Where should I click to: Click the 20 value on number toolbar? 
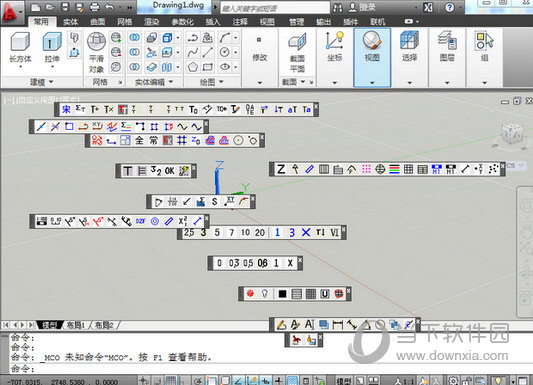(260, 232)
